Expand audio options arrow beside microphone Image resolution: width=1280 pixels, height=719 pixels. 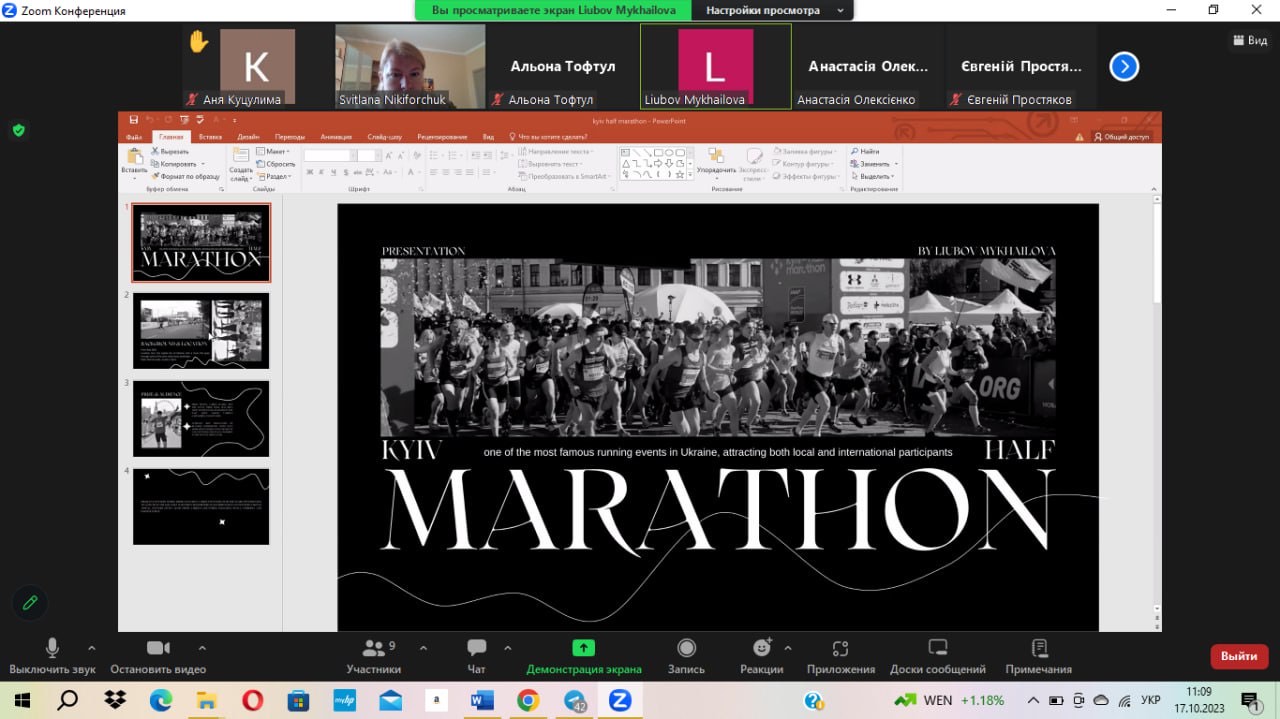tap(92, 647)
